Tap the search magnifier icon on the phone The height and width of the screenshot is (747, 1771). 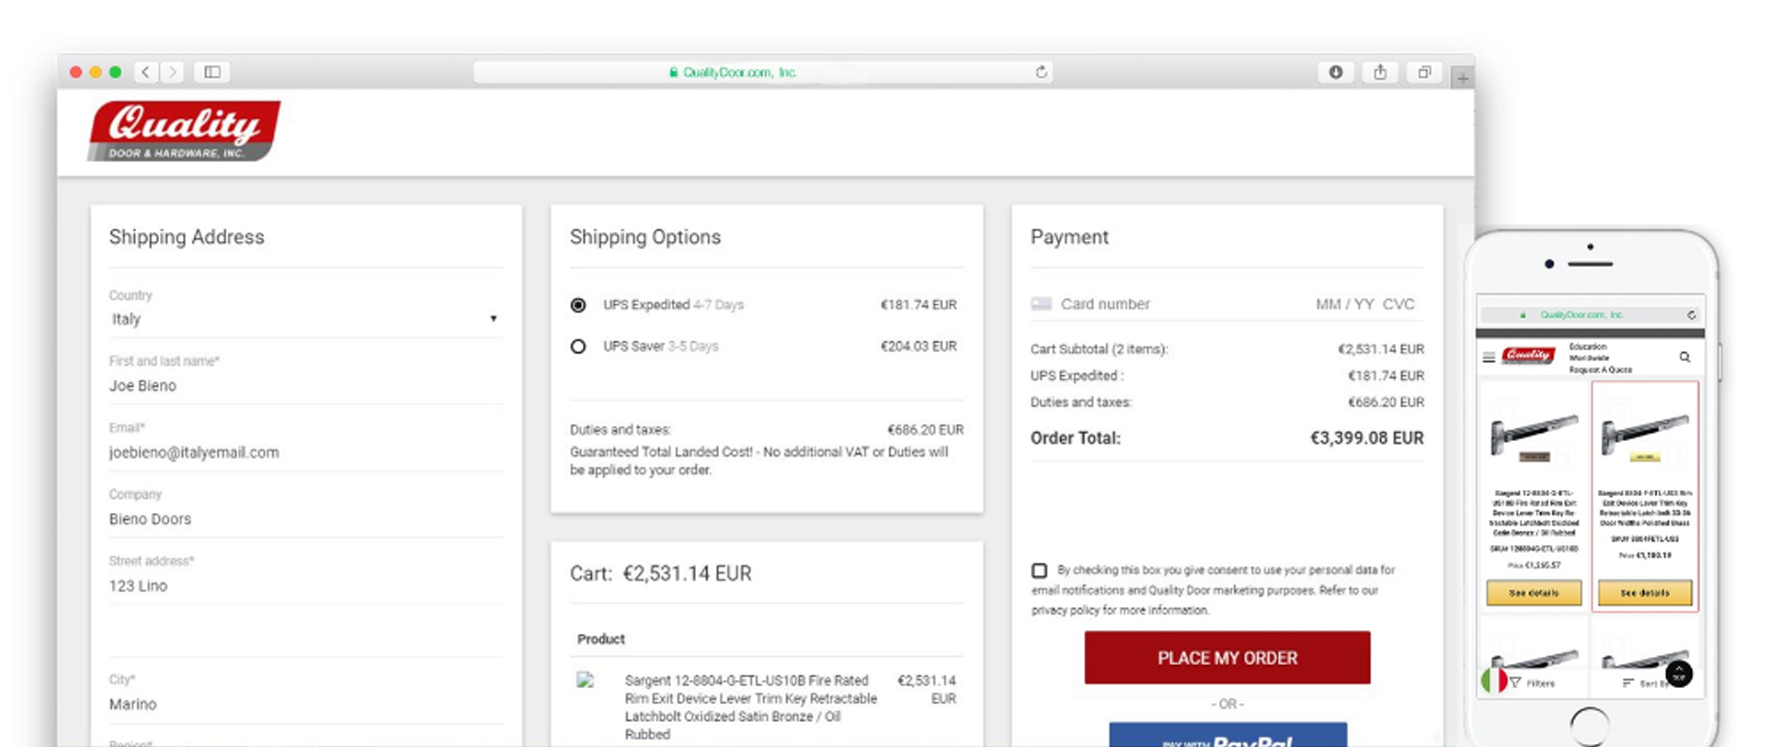pos(1684,357)
